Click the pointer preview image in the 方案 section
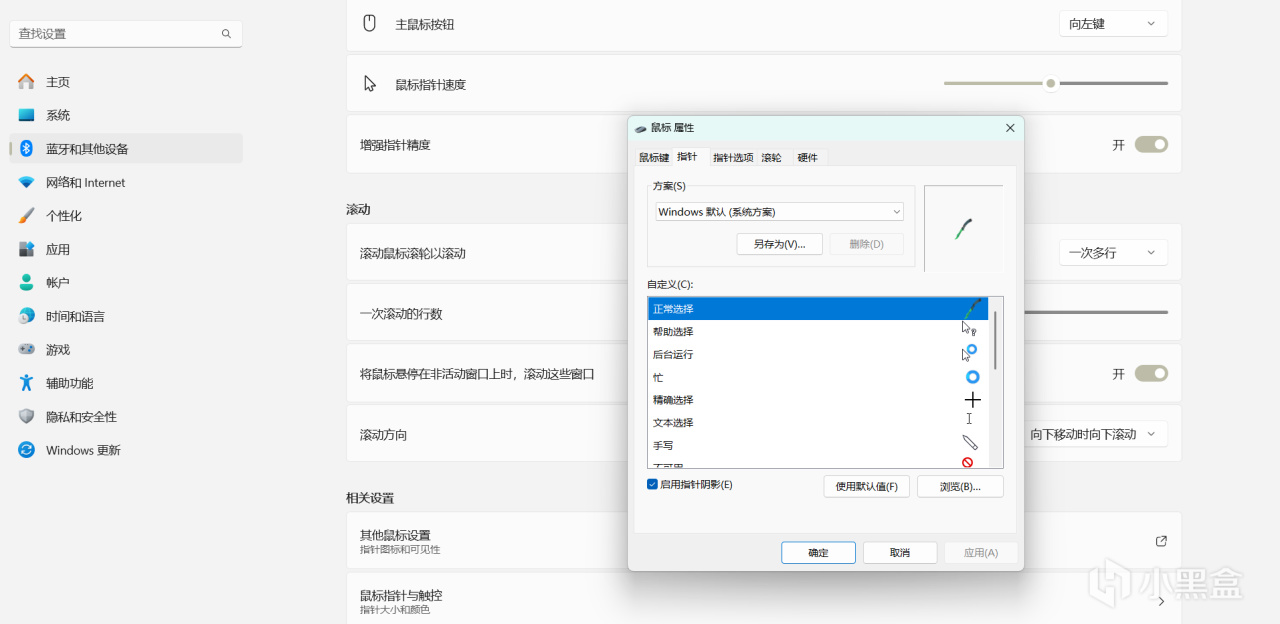This screenshot has height=624, width=1280. (963, 228)
